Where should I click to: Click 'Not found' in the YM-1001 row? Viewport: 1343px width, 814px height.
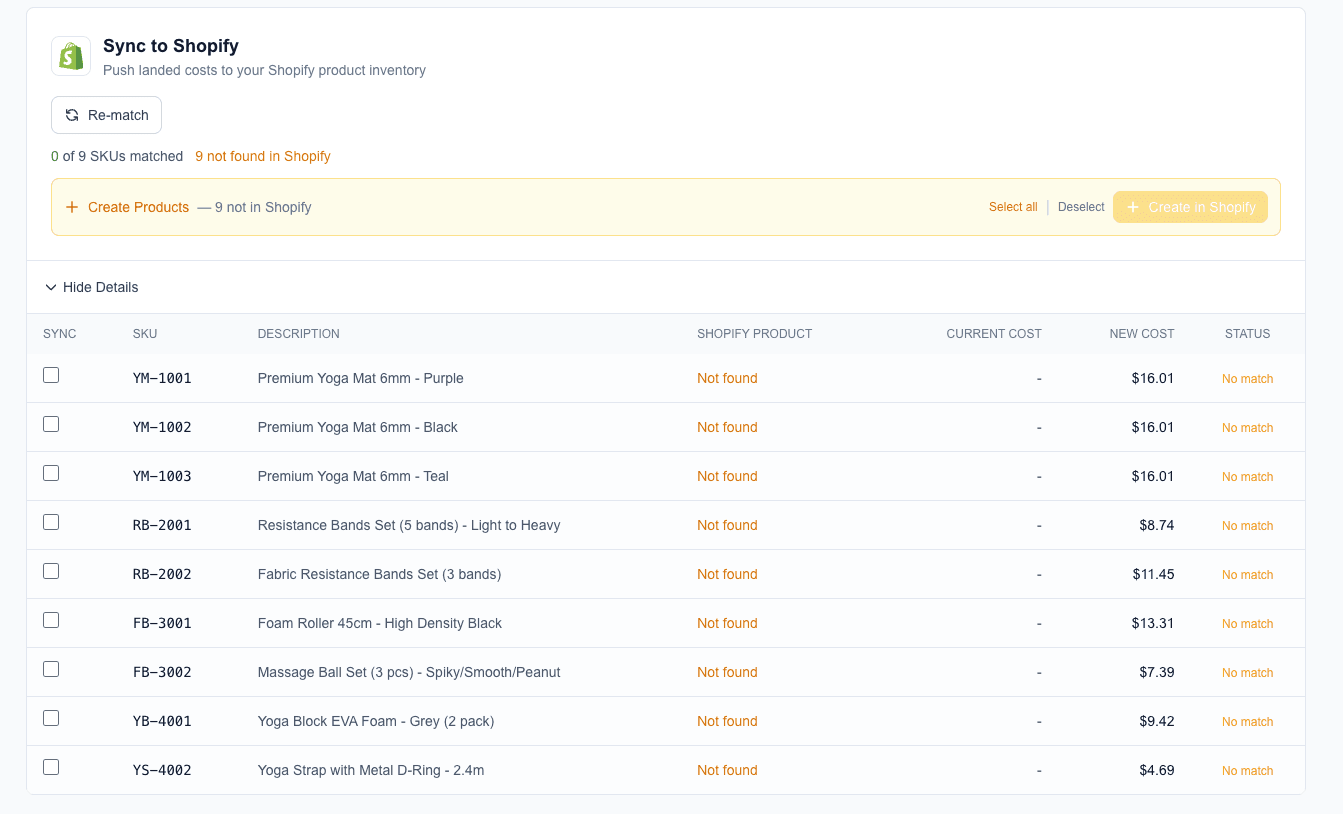727,378
